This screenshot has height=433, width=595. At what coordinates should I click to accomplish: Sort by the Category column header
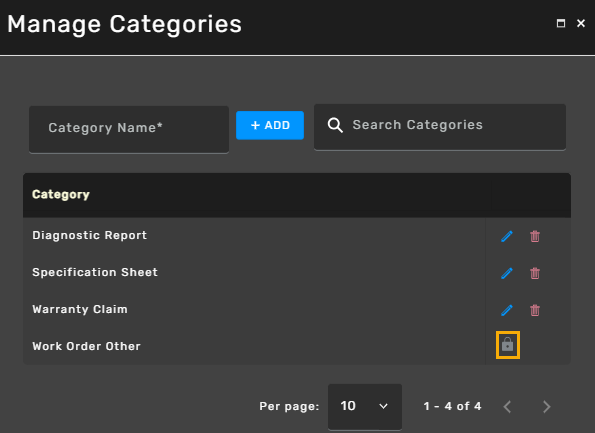(x=61, y=194)
